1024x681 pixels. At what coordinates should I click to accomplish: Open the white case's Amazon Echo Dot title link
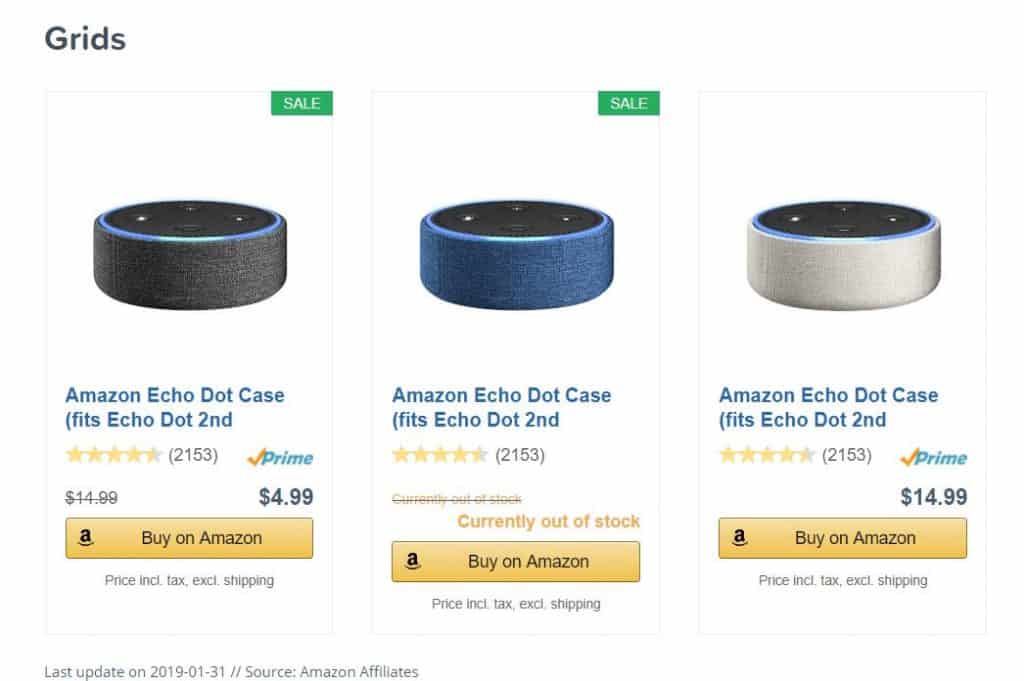coord(829,407)
